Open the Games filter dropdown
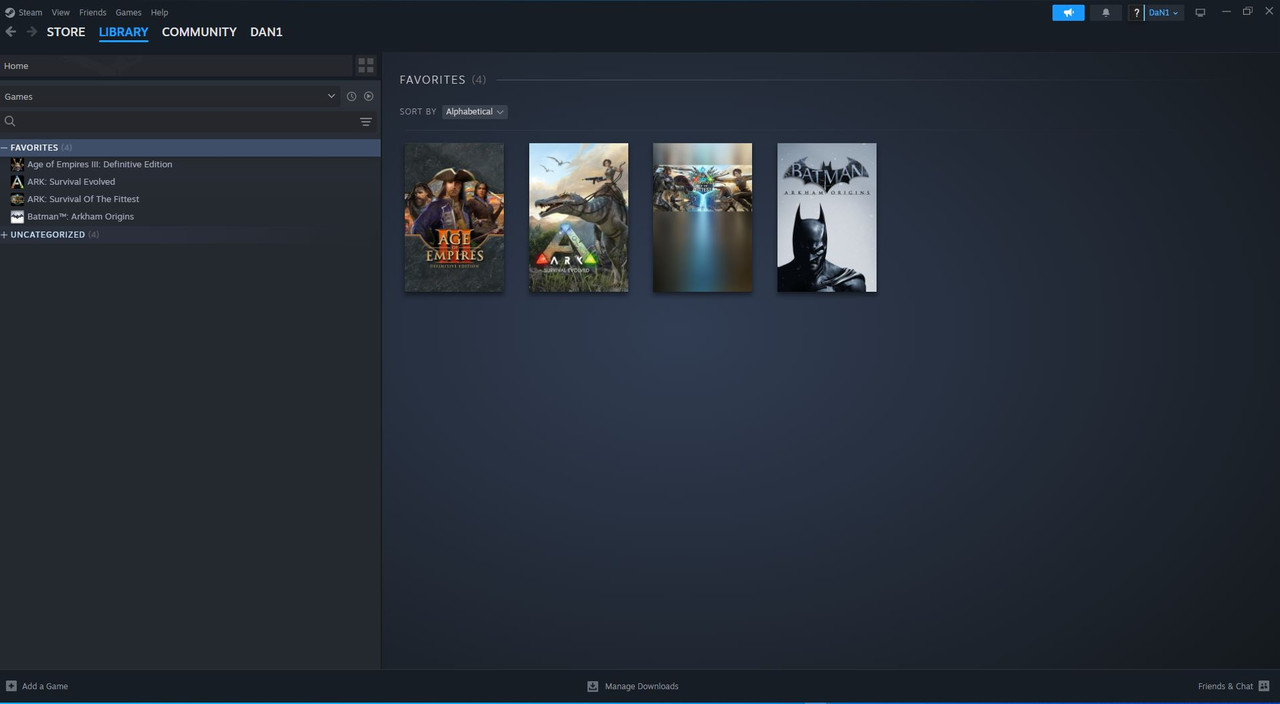Image resolution: width=1280 pixels, height=704 pixels. [169, 96]
